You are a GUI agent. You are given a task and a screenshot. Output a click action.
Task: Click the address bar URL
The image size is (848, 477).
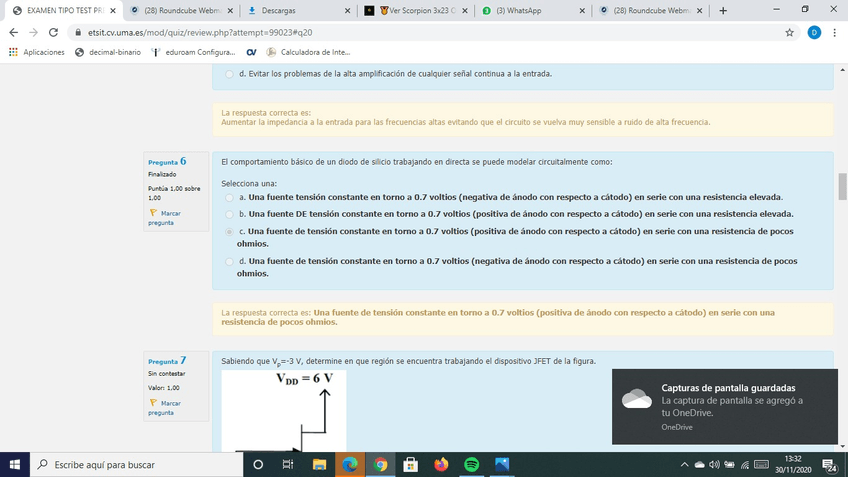pos(200,32)
